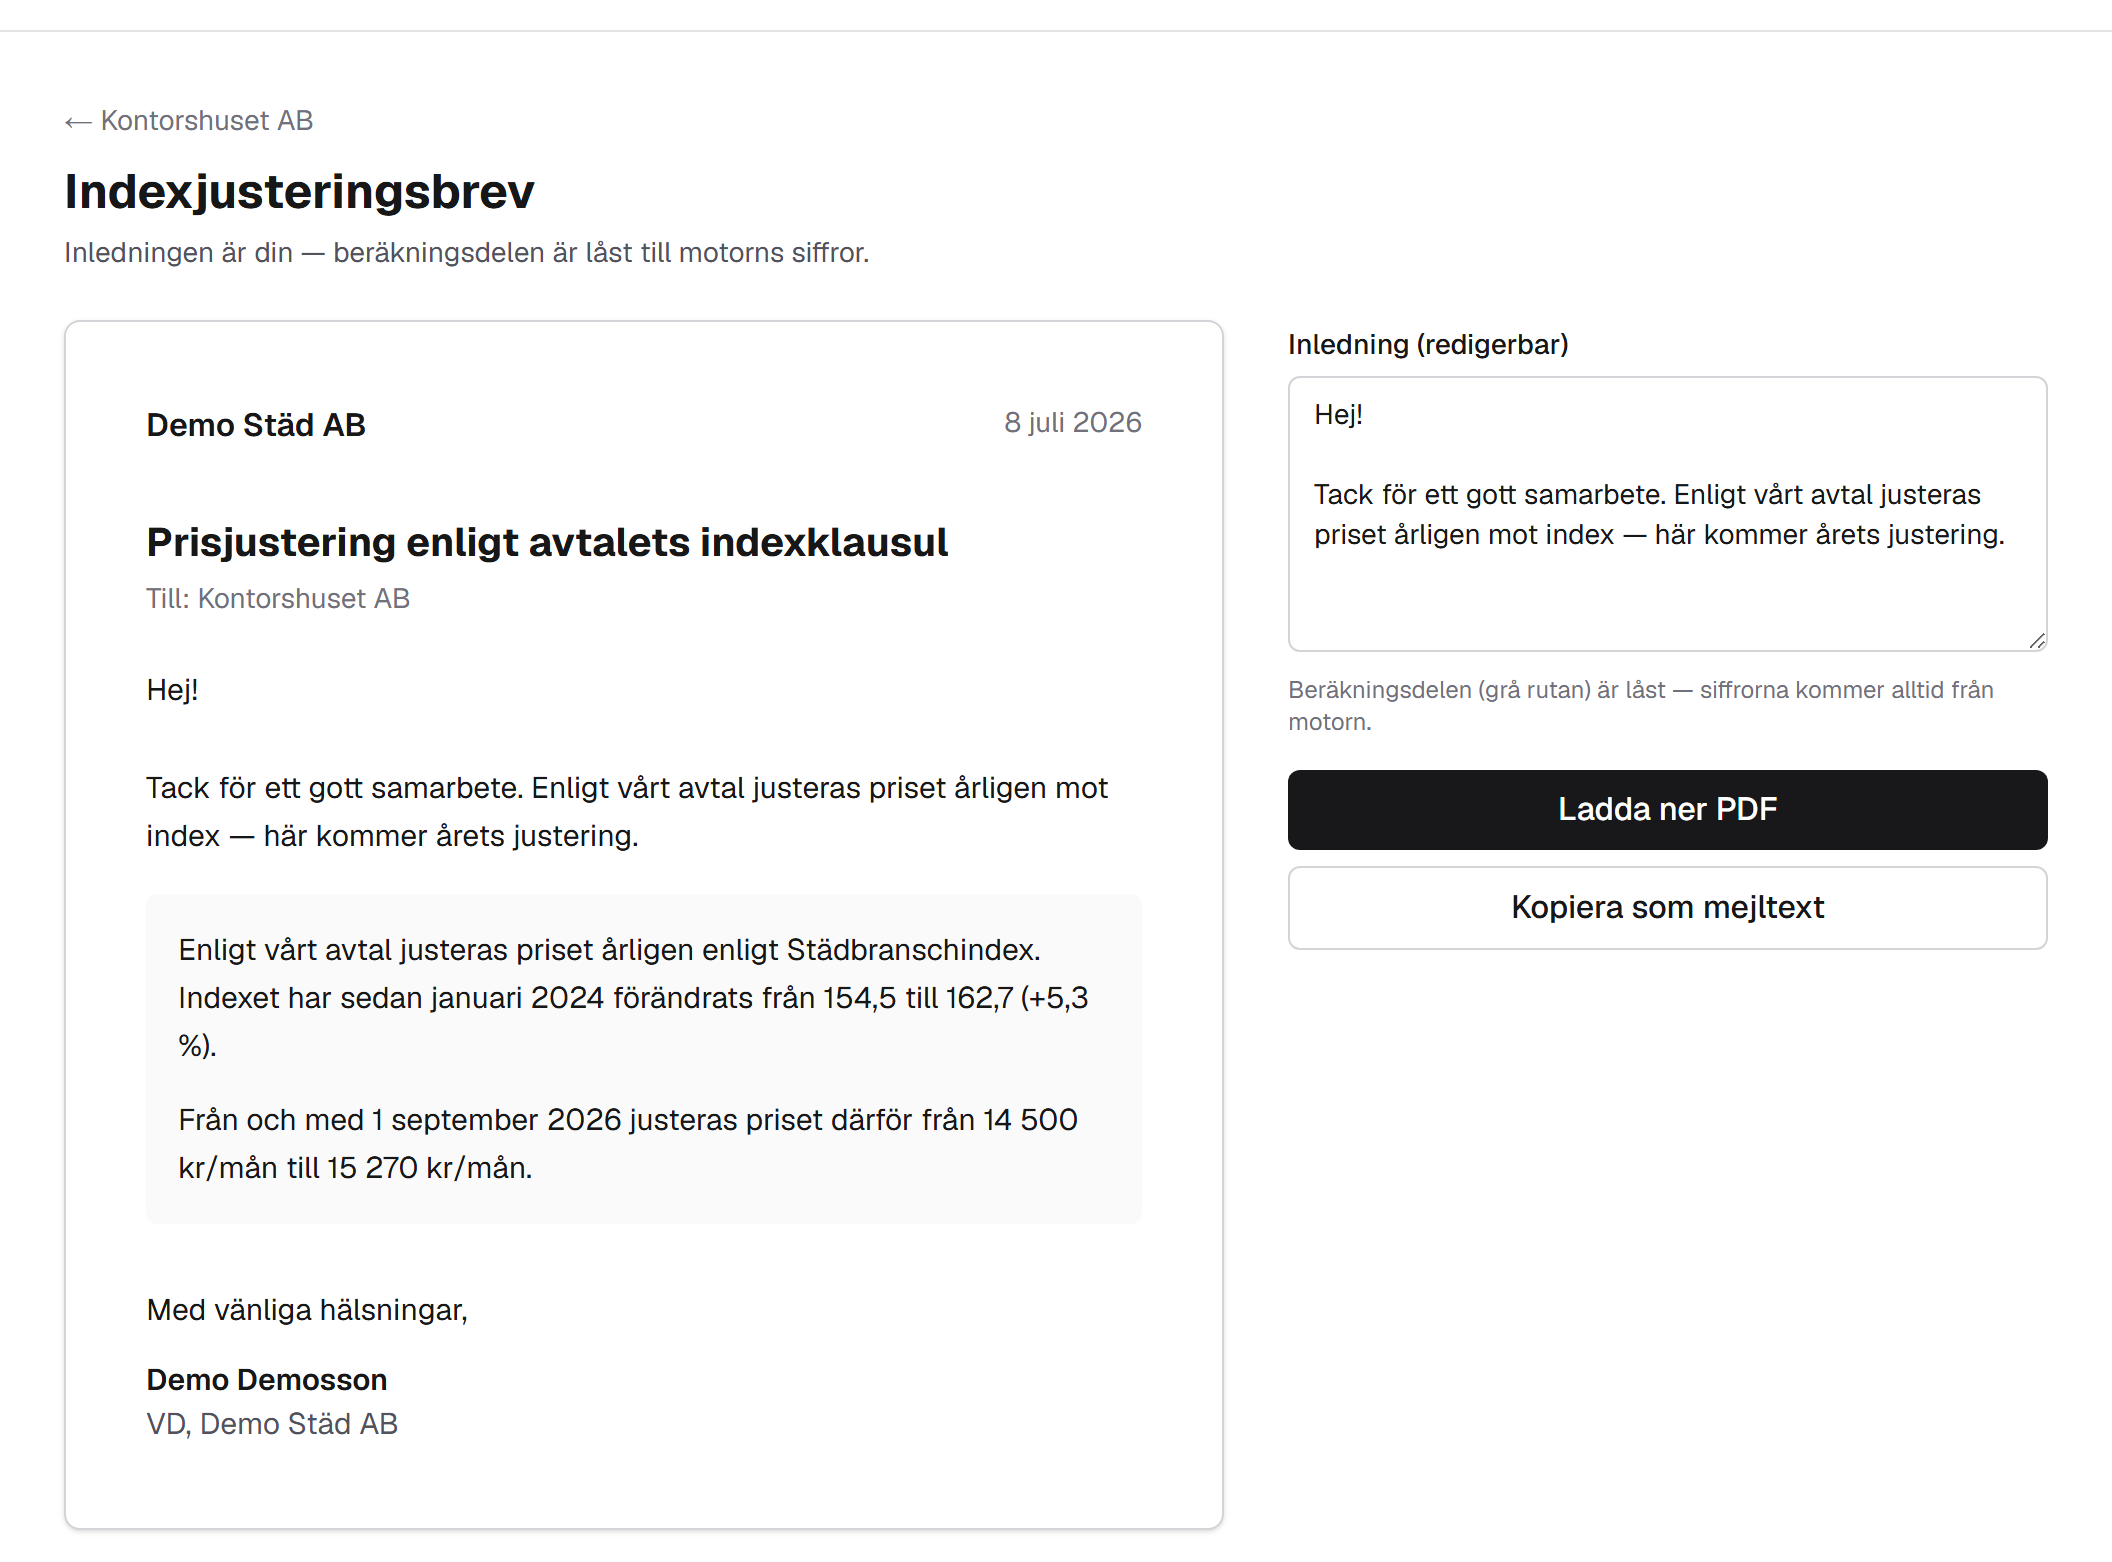
Task: Click the letter date 8 juli 2026
Action: [1072, 422]
